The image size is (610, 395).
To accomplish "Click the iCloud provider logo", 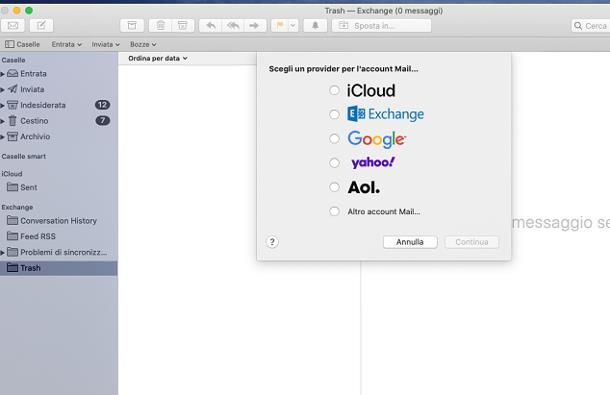I will coord(371,91).
